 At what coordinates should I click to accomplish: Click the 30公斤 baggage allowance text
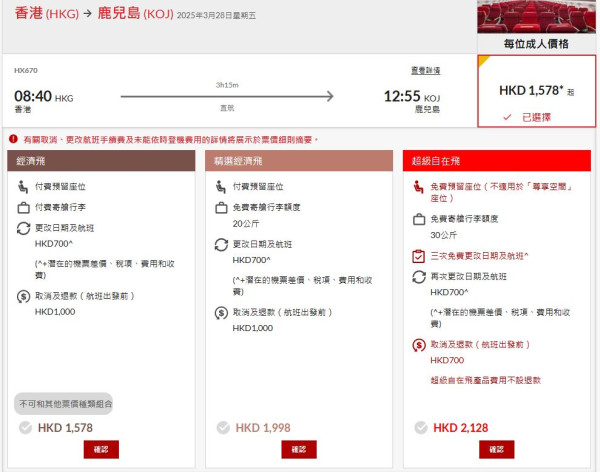coord(443,235)
